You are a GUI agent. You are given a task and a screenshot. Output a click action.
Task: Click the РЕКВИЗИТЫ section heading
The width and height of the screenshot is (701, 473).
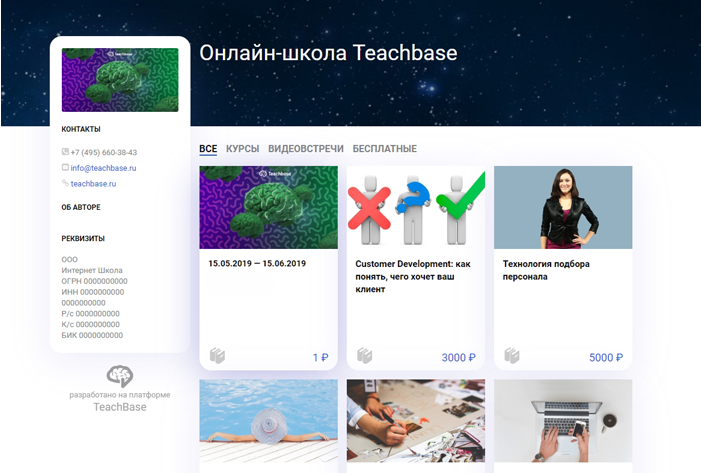tap(83, 239)
